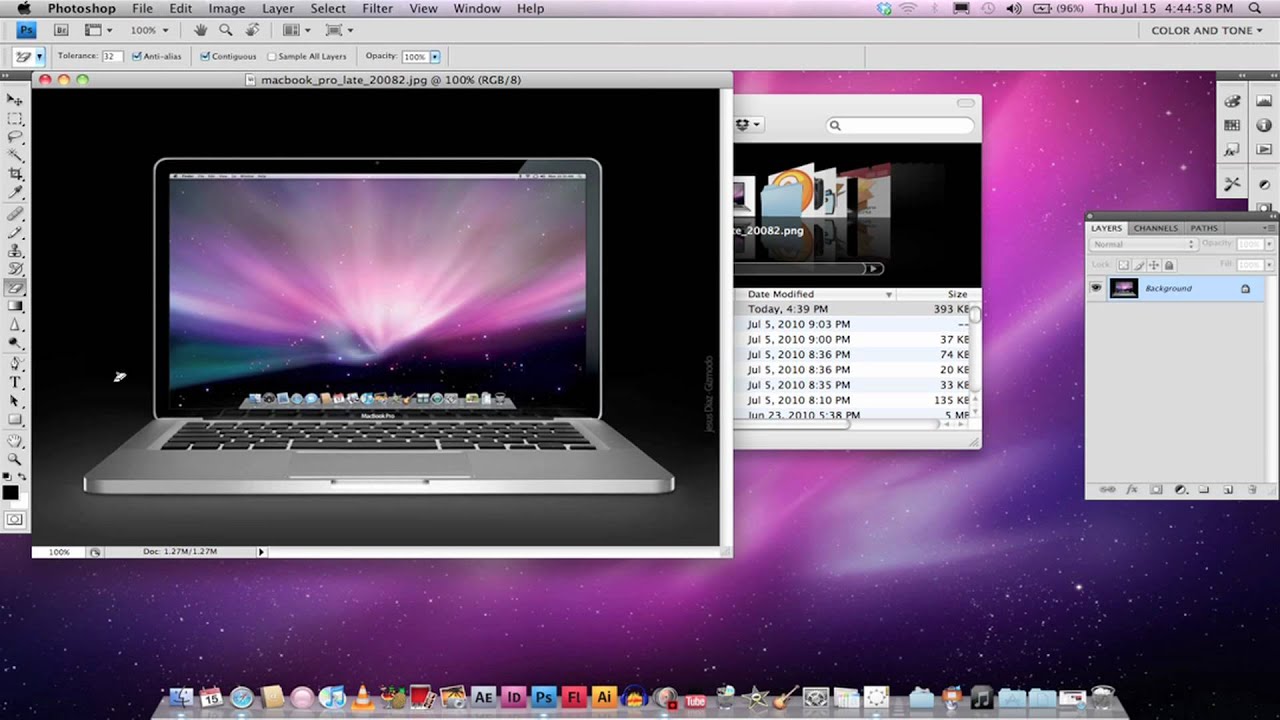Toggle lock all in Layers panel
This screenshot has width=1280, height=720.
click(1169, 265)
